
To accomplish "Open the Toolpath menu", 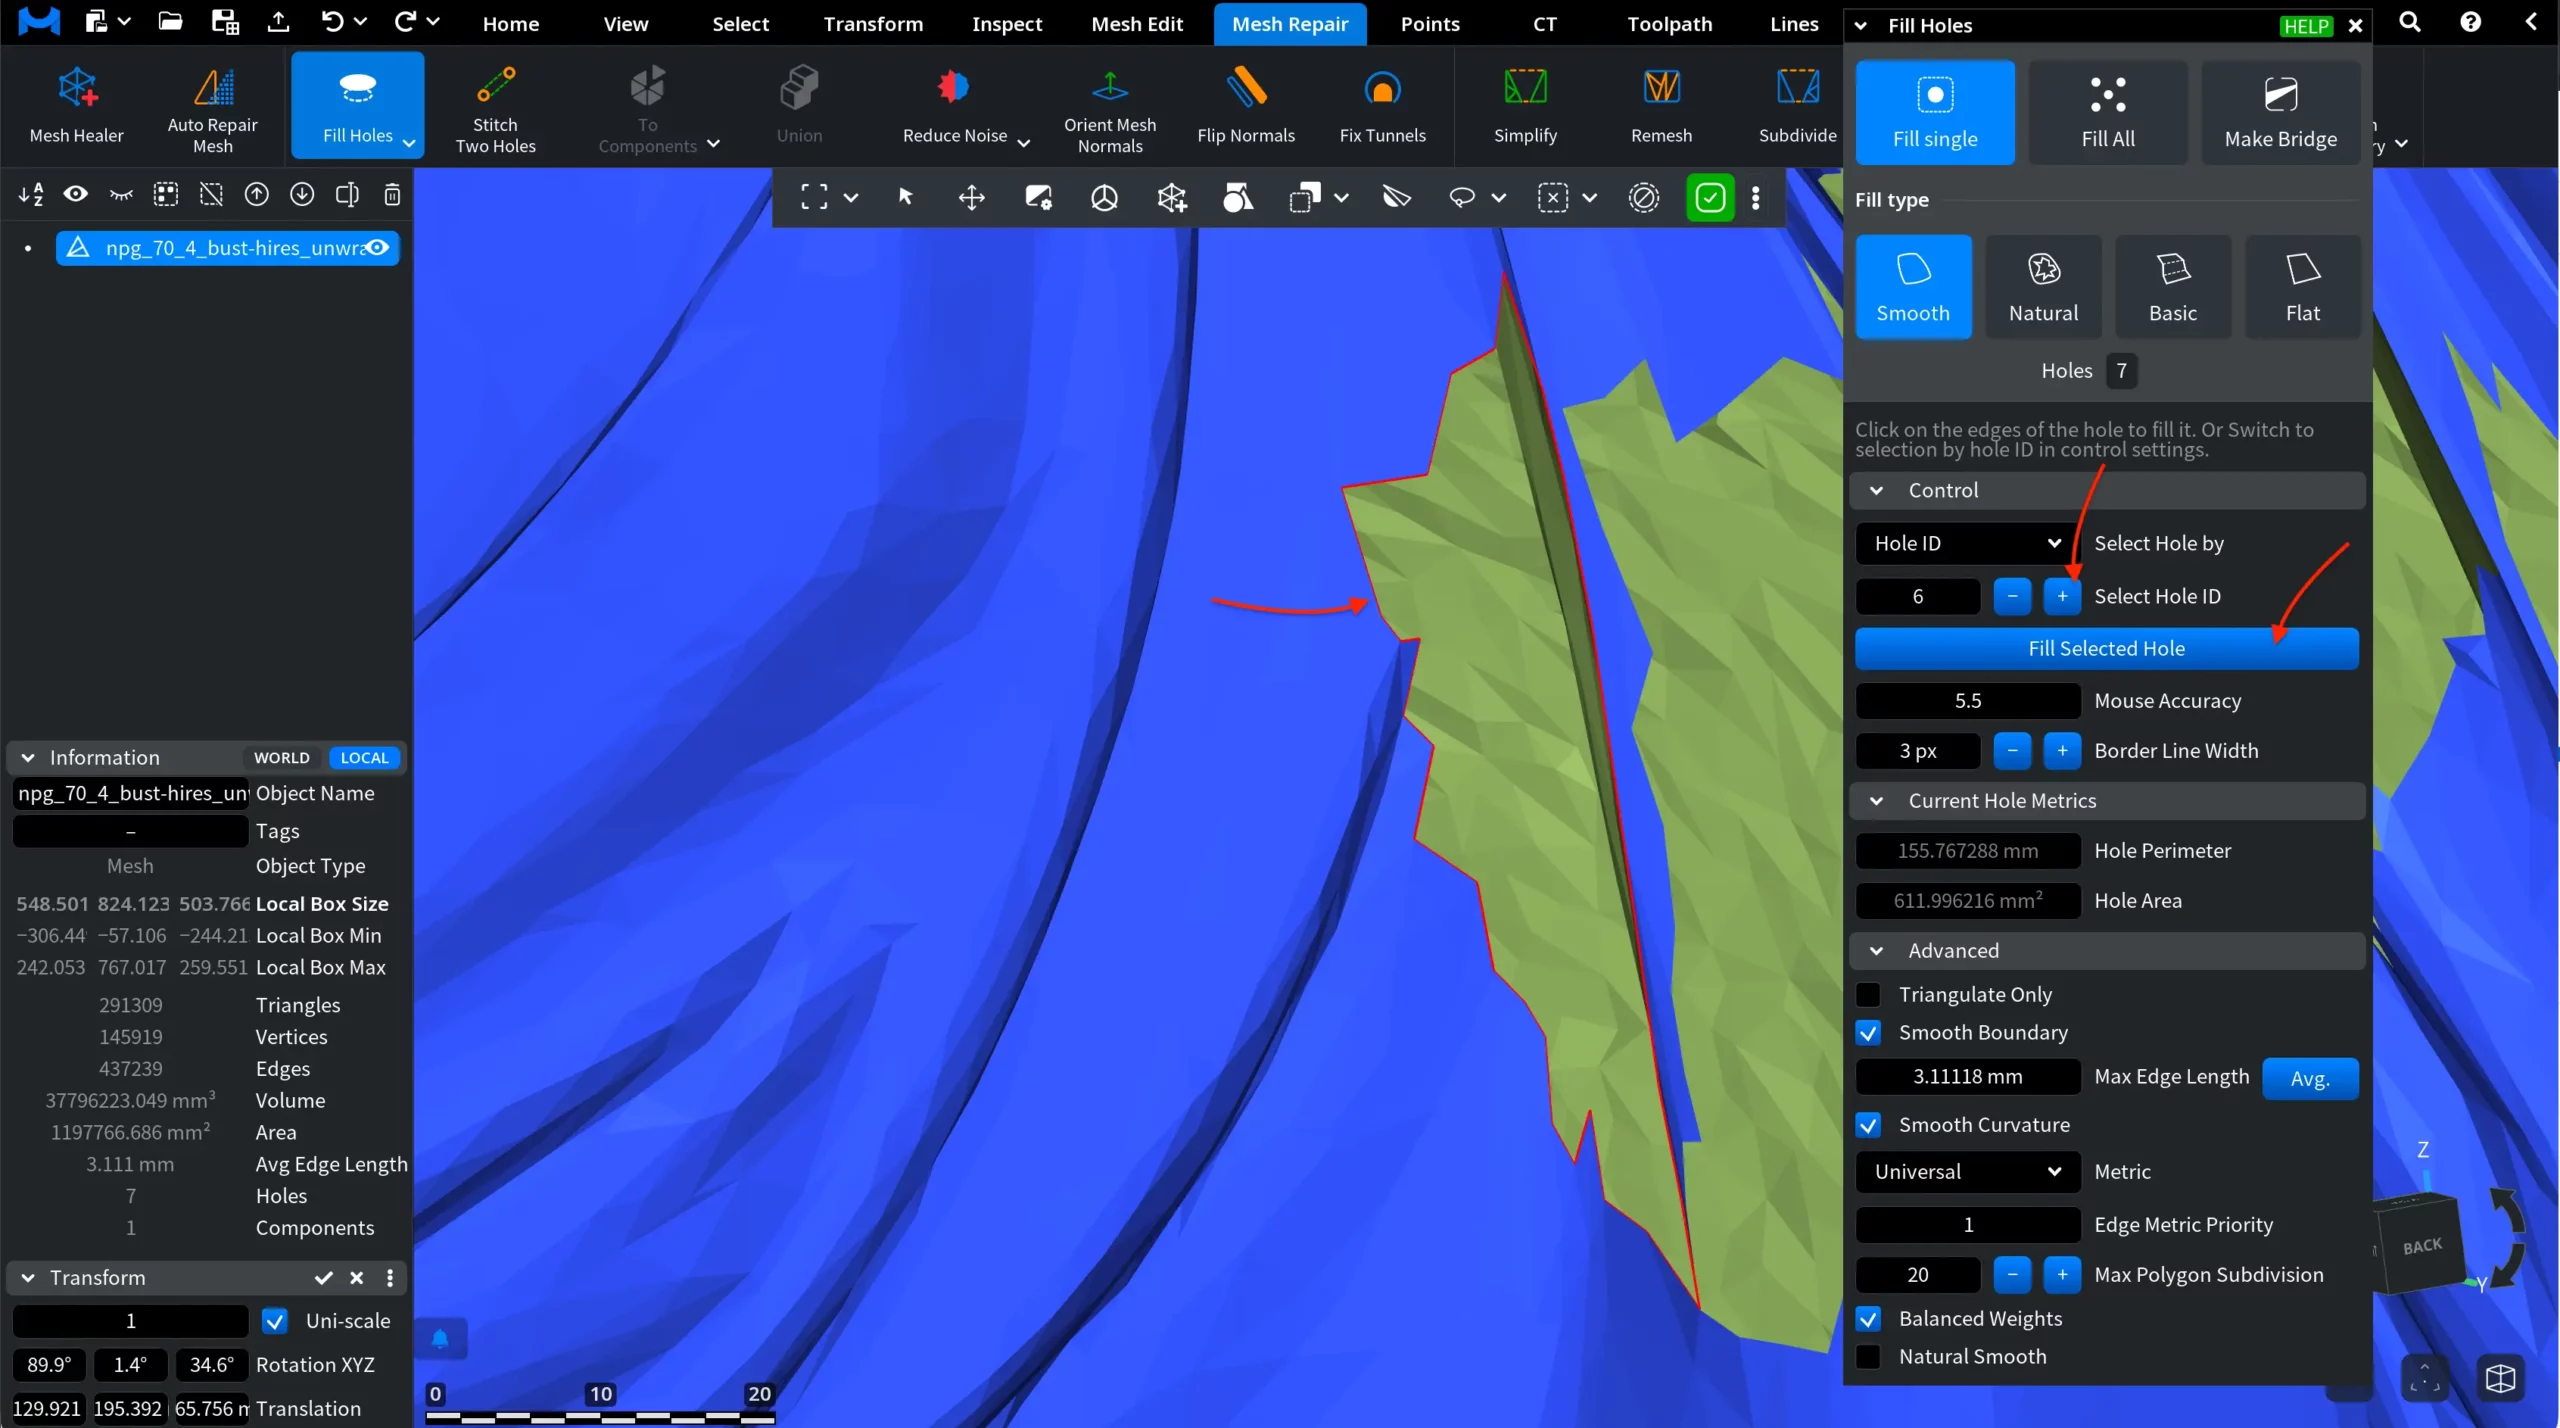I will pyautogui.click(x=1668, y=23).
